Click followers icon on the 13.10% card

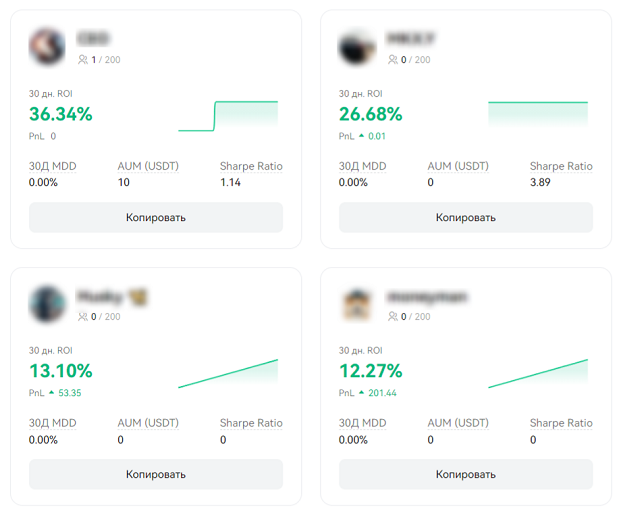(83, 317)
